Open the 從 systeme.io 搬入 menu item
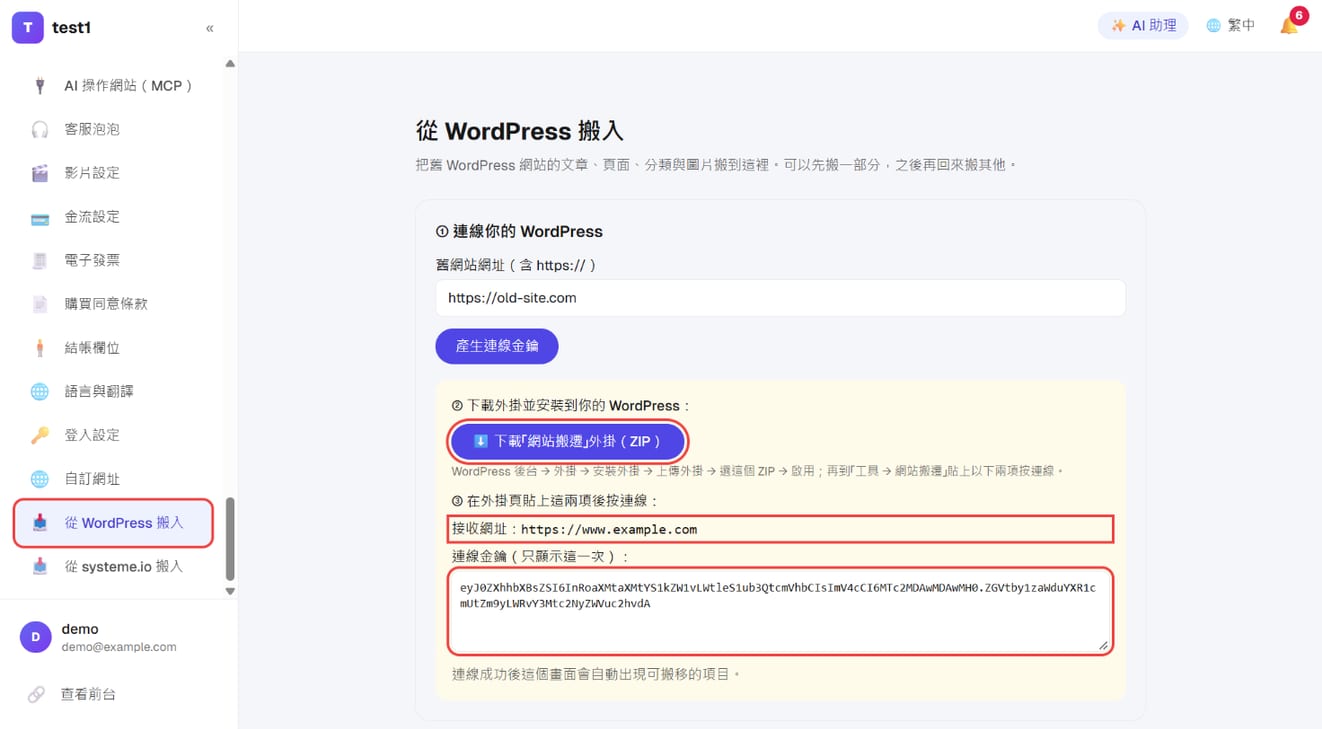The height and width of the screenshot is (729, 1322). point(113,566)
